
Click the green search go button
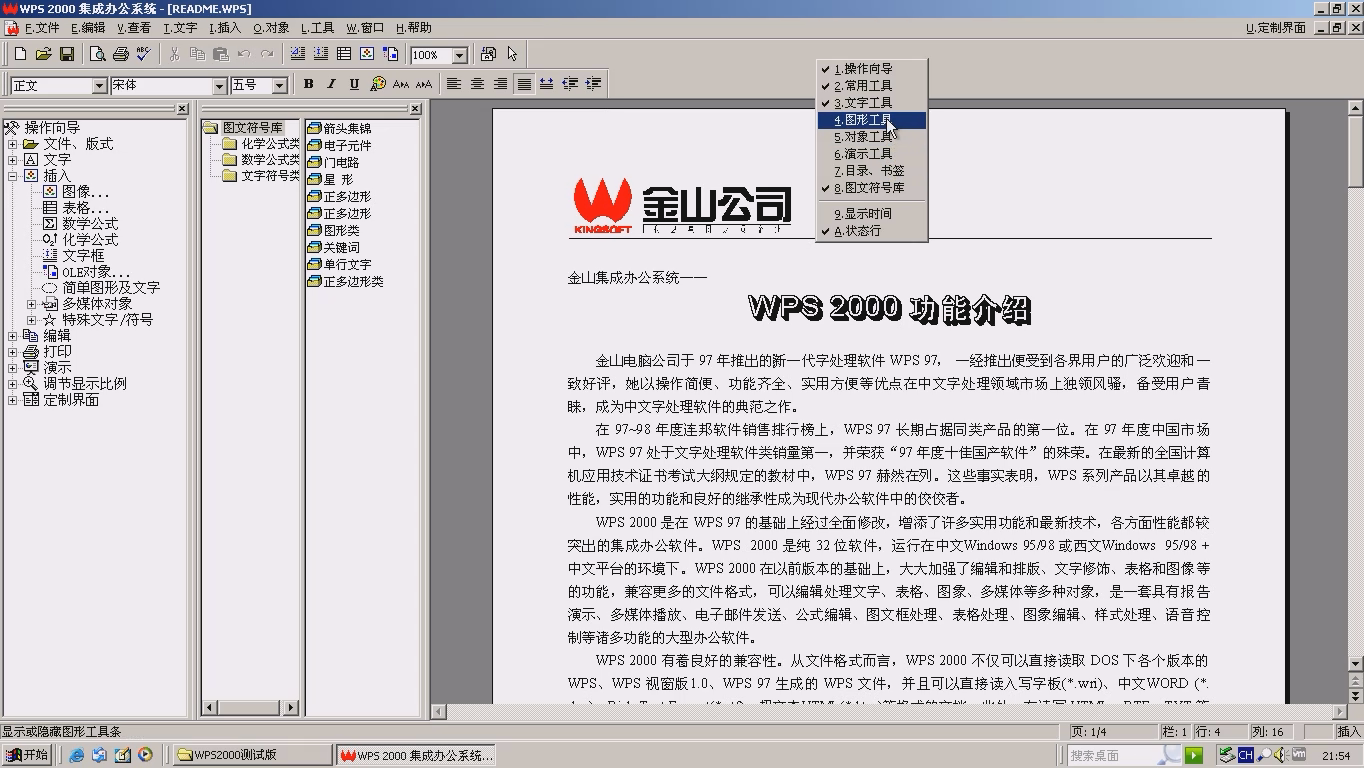(1194, 755)
